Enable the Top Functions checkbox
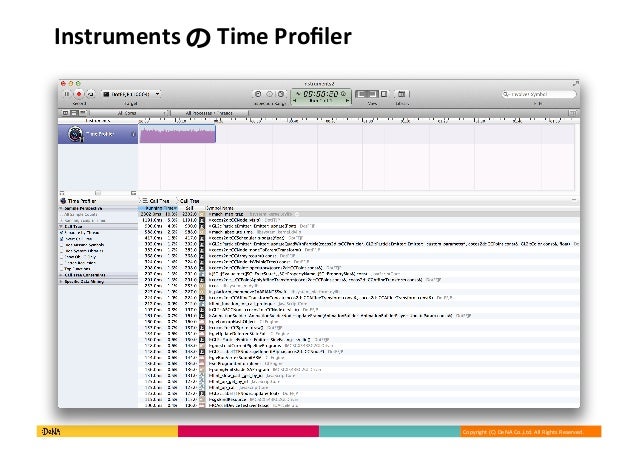Image resolution: width=638 pixels, height=451 pixels. coord(62,269)
